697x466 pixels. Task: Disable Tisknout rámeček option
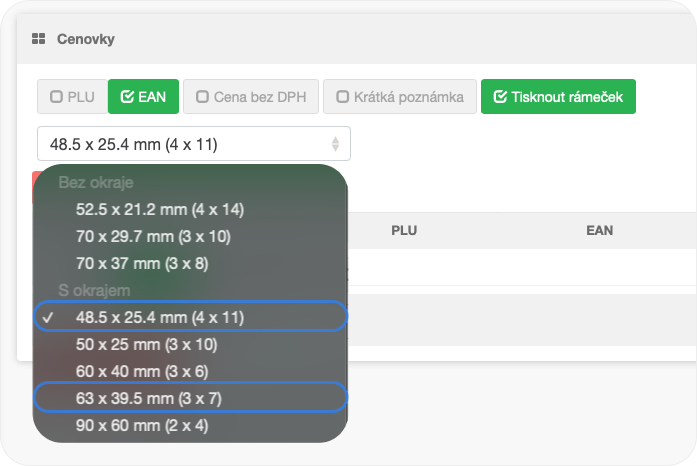(558, 97)
